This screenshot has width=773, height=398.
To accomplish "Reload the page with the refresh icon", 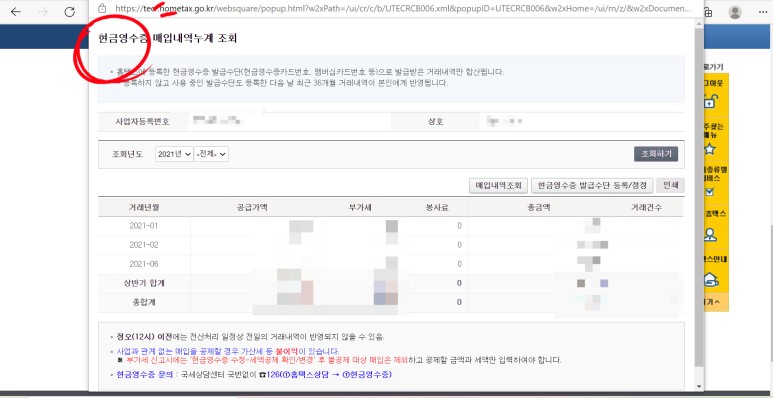I will click(70, 12).
